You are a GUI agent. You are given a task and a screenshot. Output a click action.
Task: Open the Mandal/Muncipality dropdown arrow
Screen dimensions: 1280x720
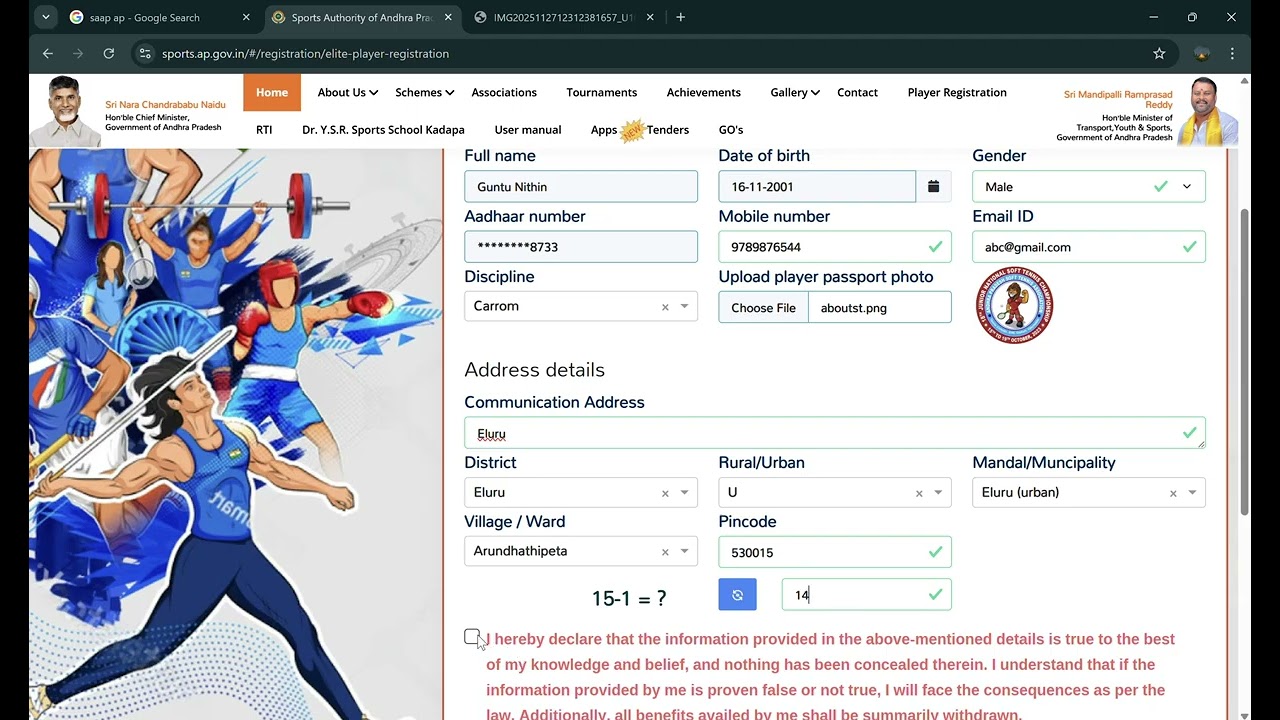pos(1192,493)
